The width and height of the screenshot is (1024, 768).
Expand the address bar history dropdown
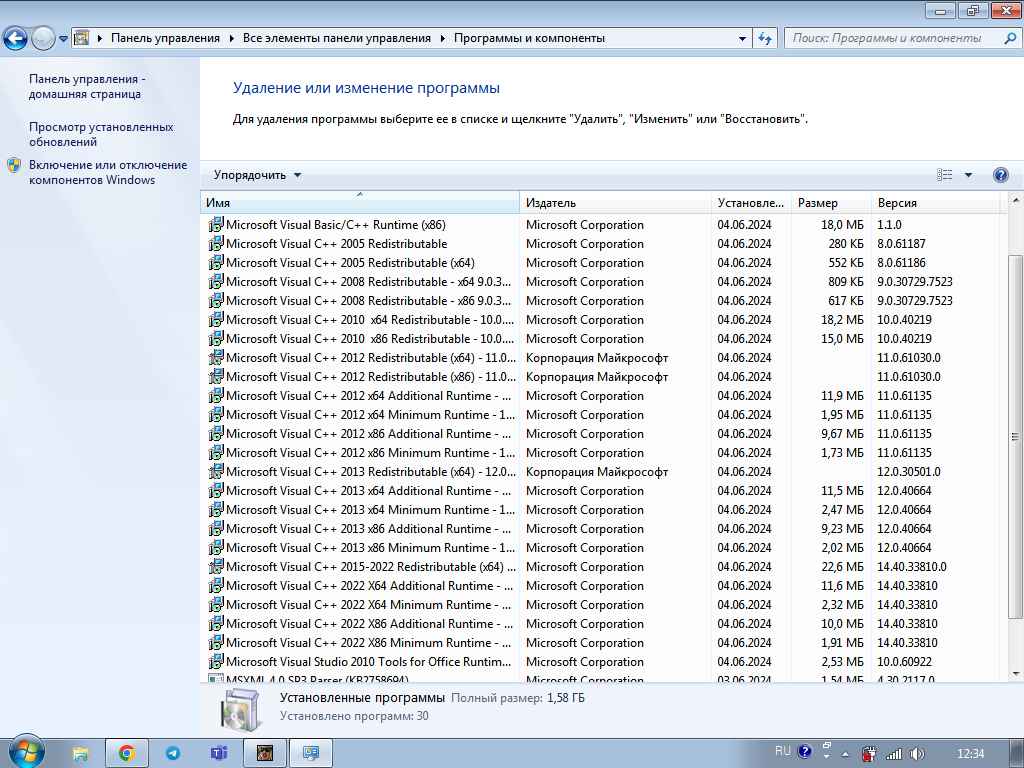pyautogui.click(x=742, y=39)
